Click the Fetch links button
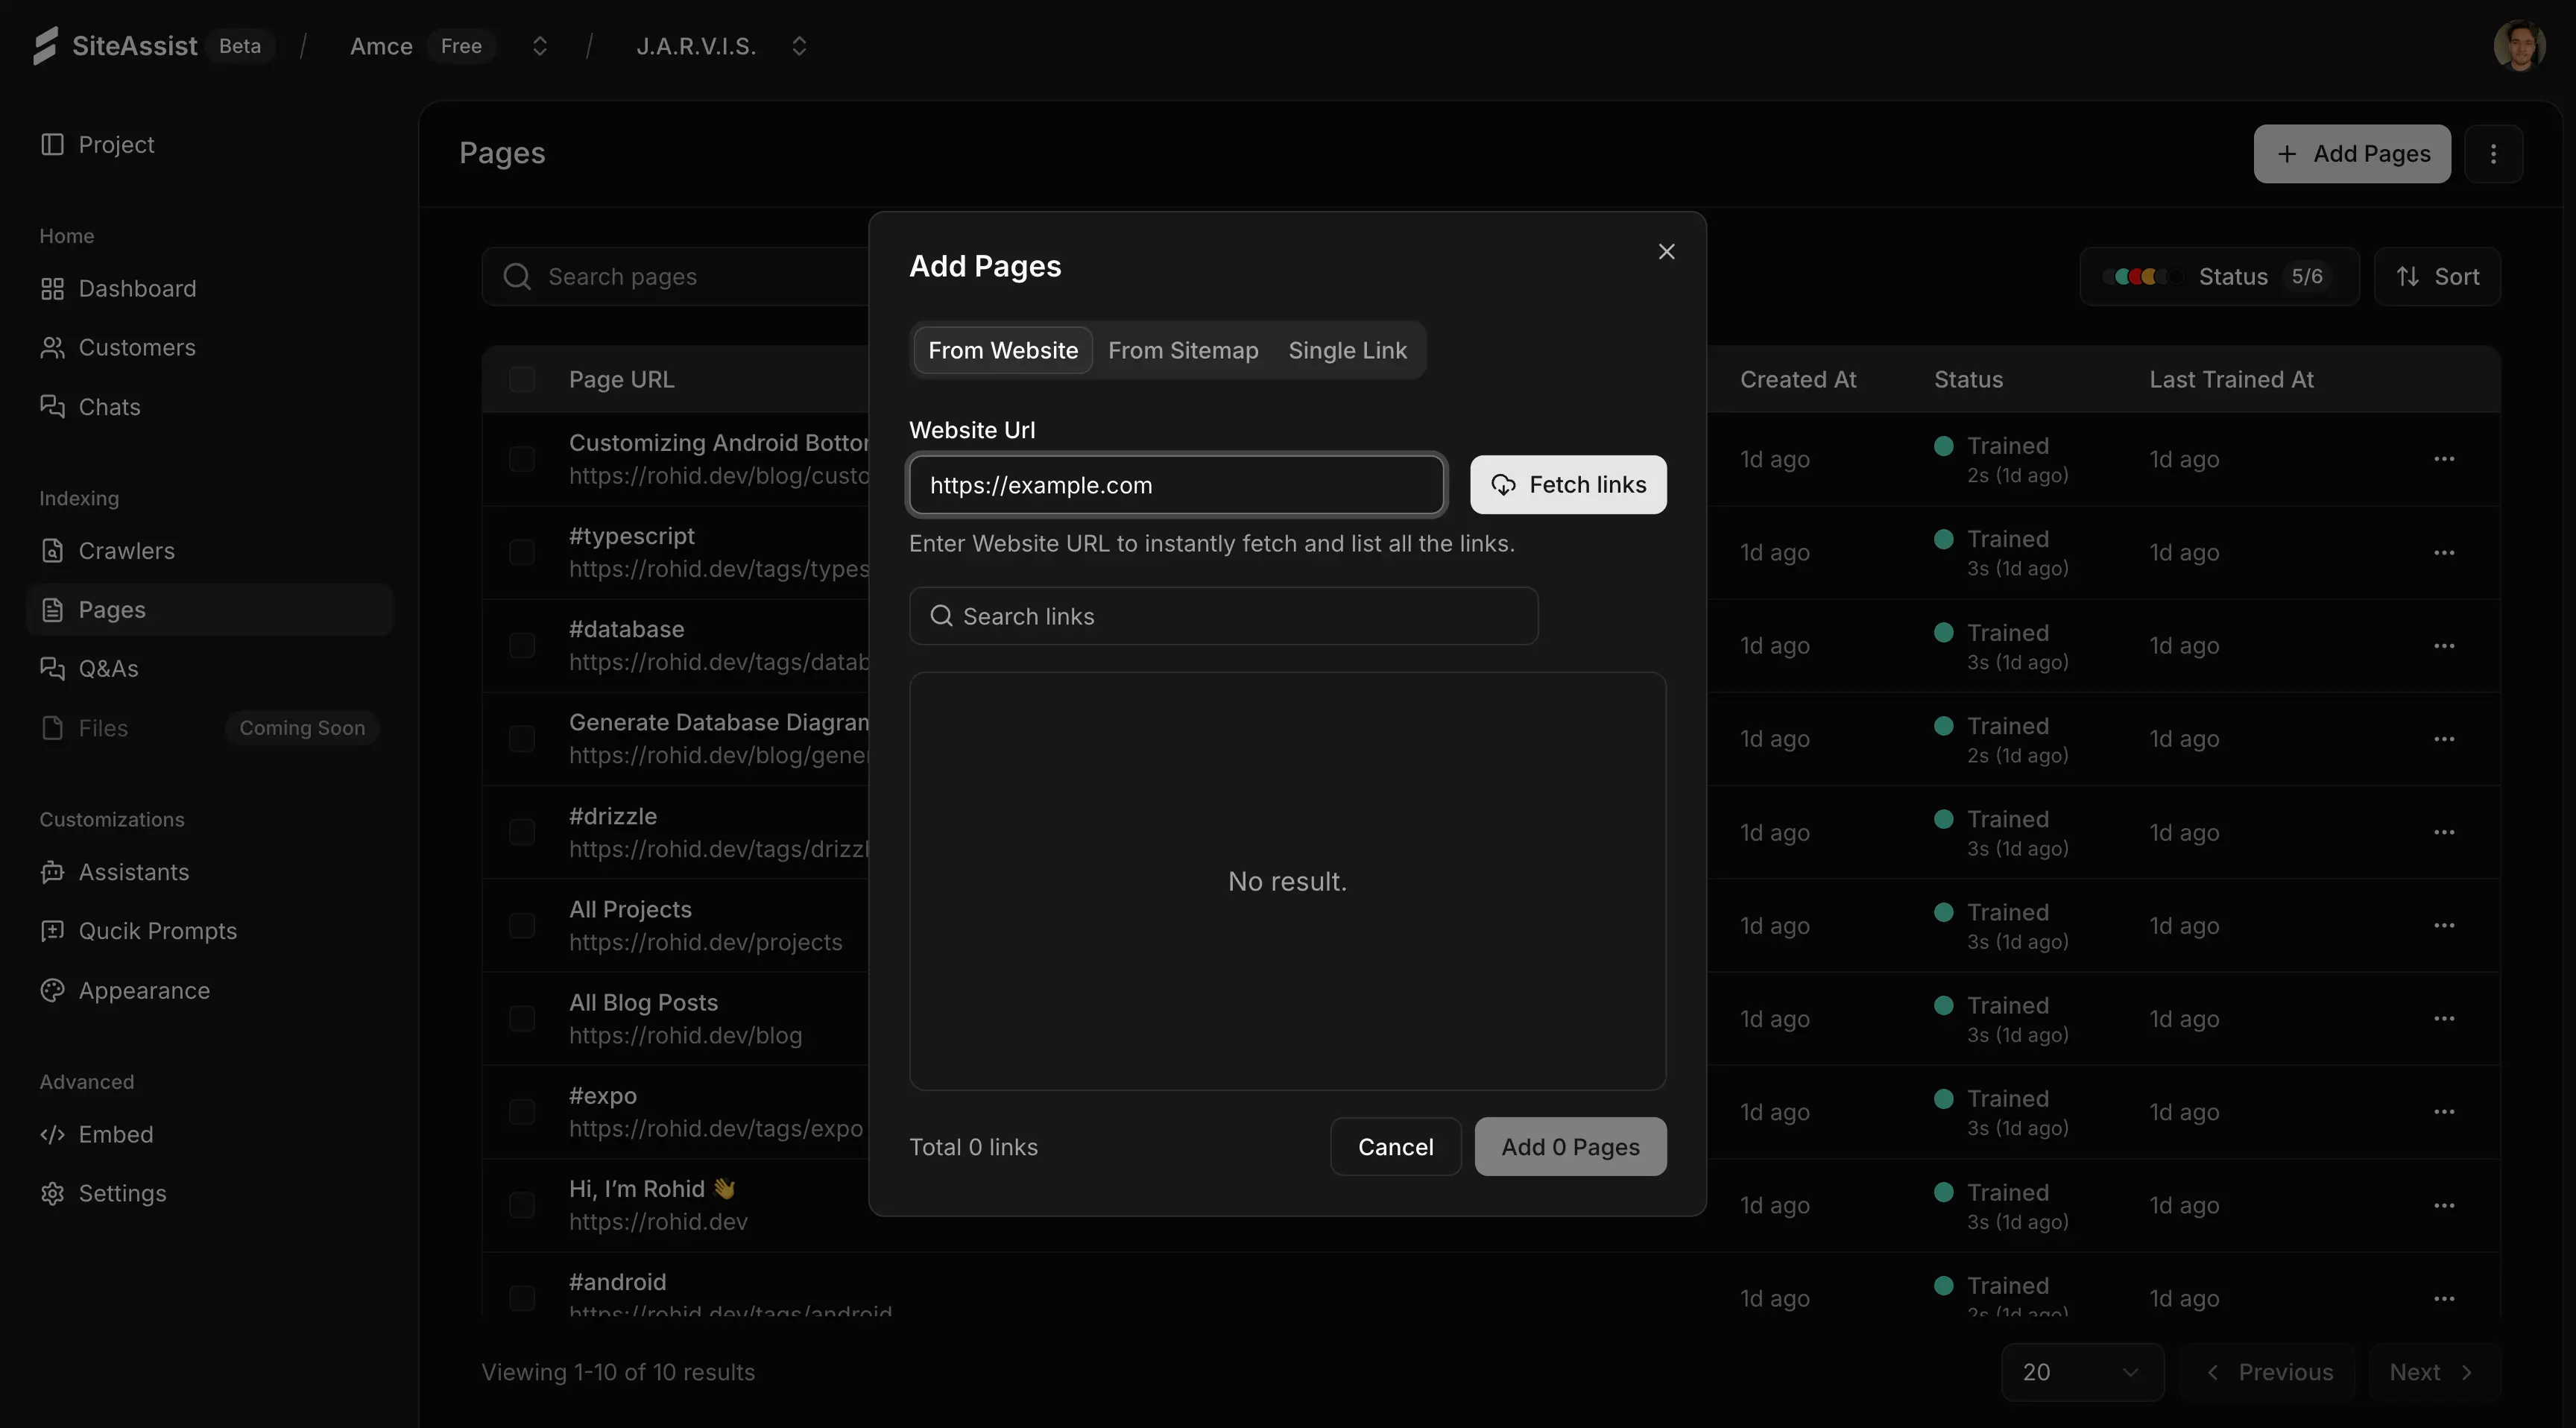Screen dimensions: 2576x1428 (x=1568, y=485)
